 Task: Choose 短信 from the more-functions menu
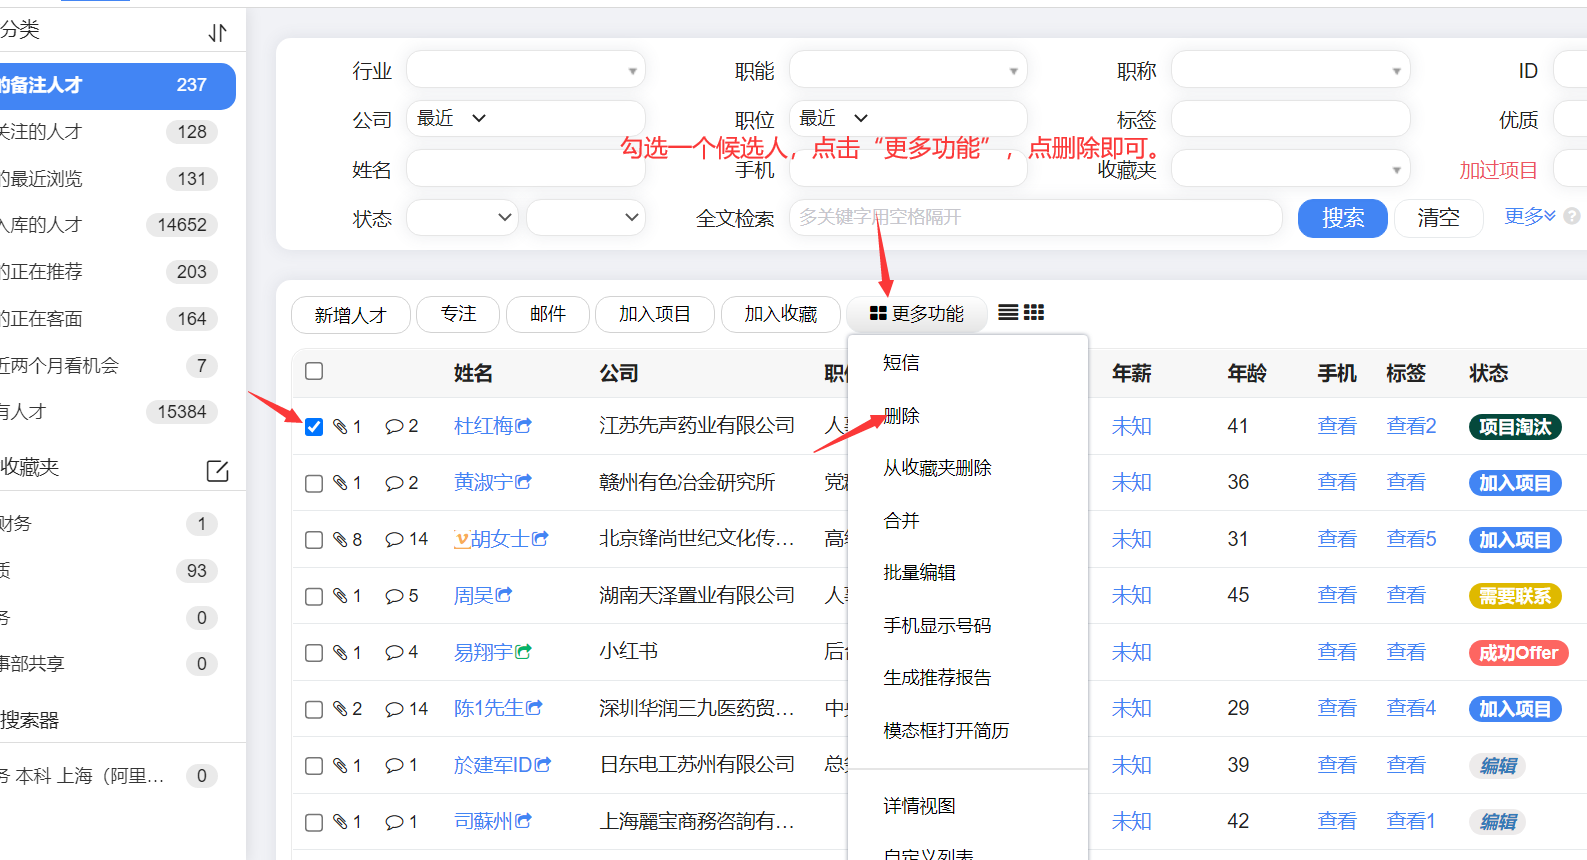click(x=901, y=363)
